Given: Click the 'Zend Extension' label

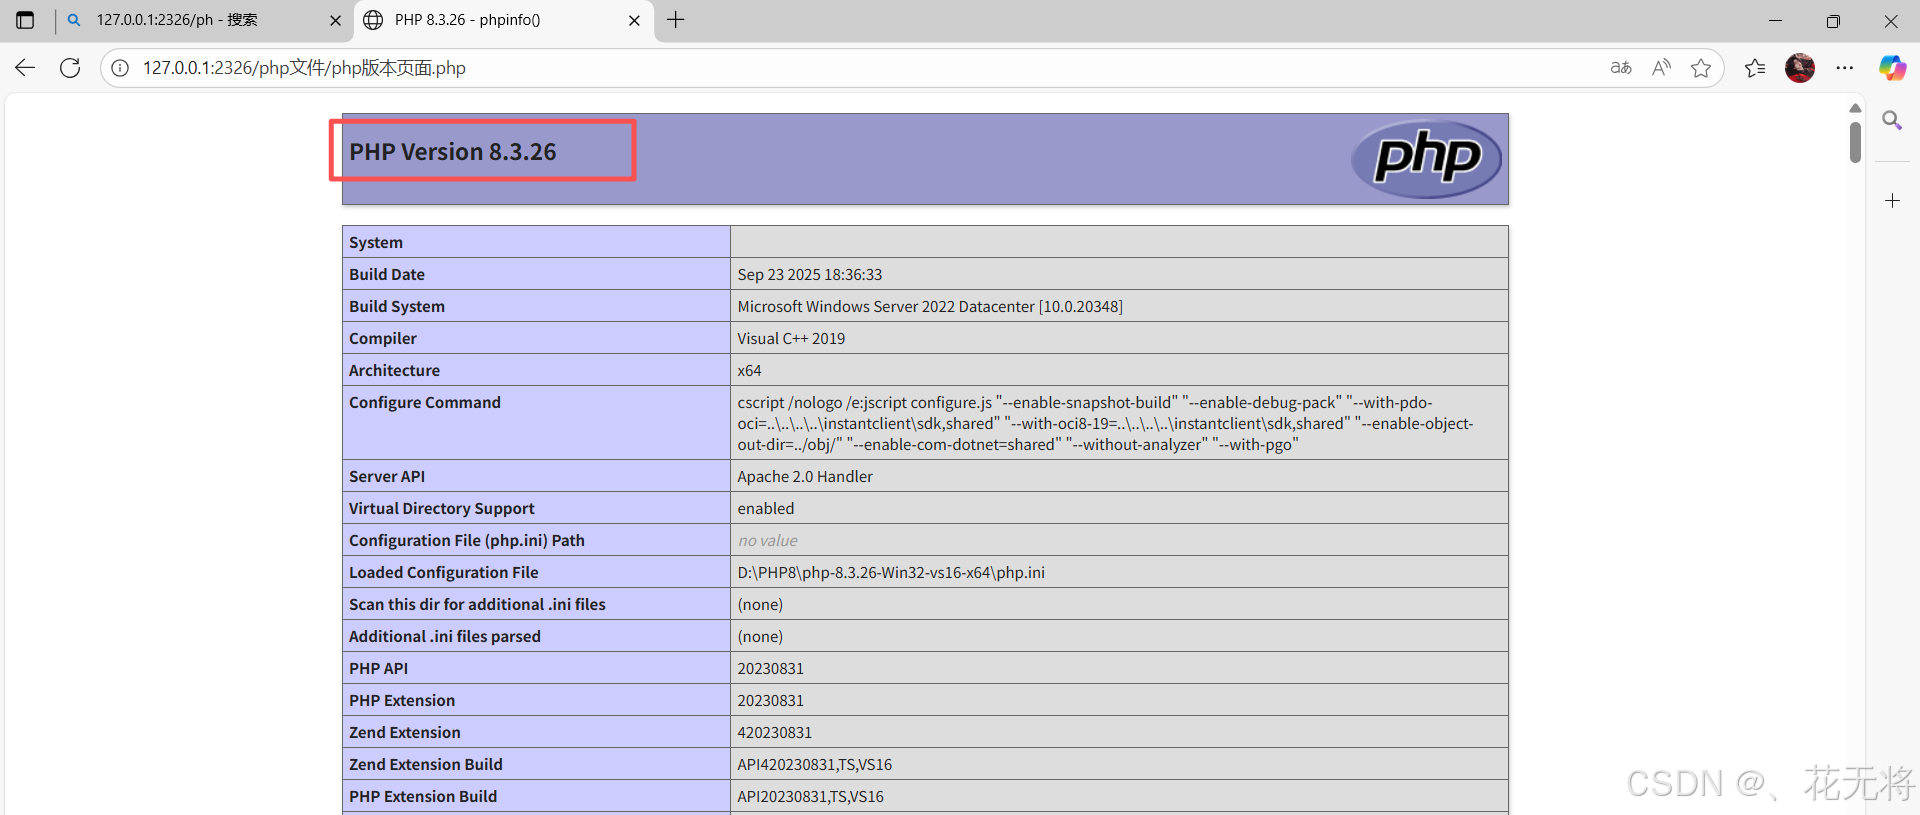Looking at the screenshot, I should pos(405,733).
